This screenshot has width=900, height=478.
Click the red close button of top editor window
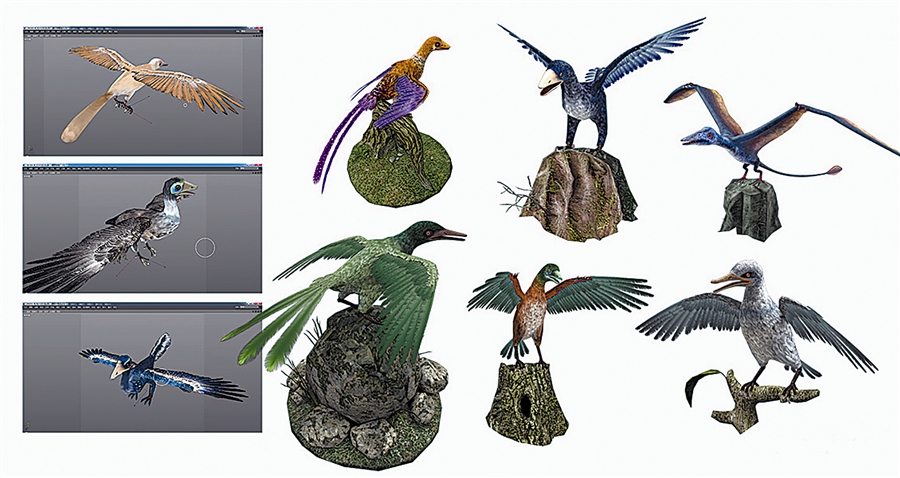point(258,28)
